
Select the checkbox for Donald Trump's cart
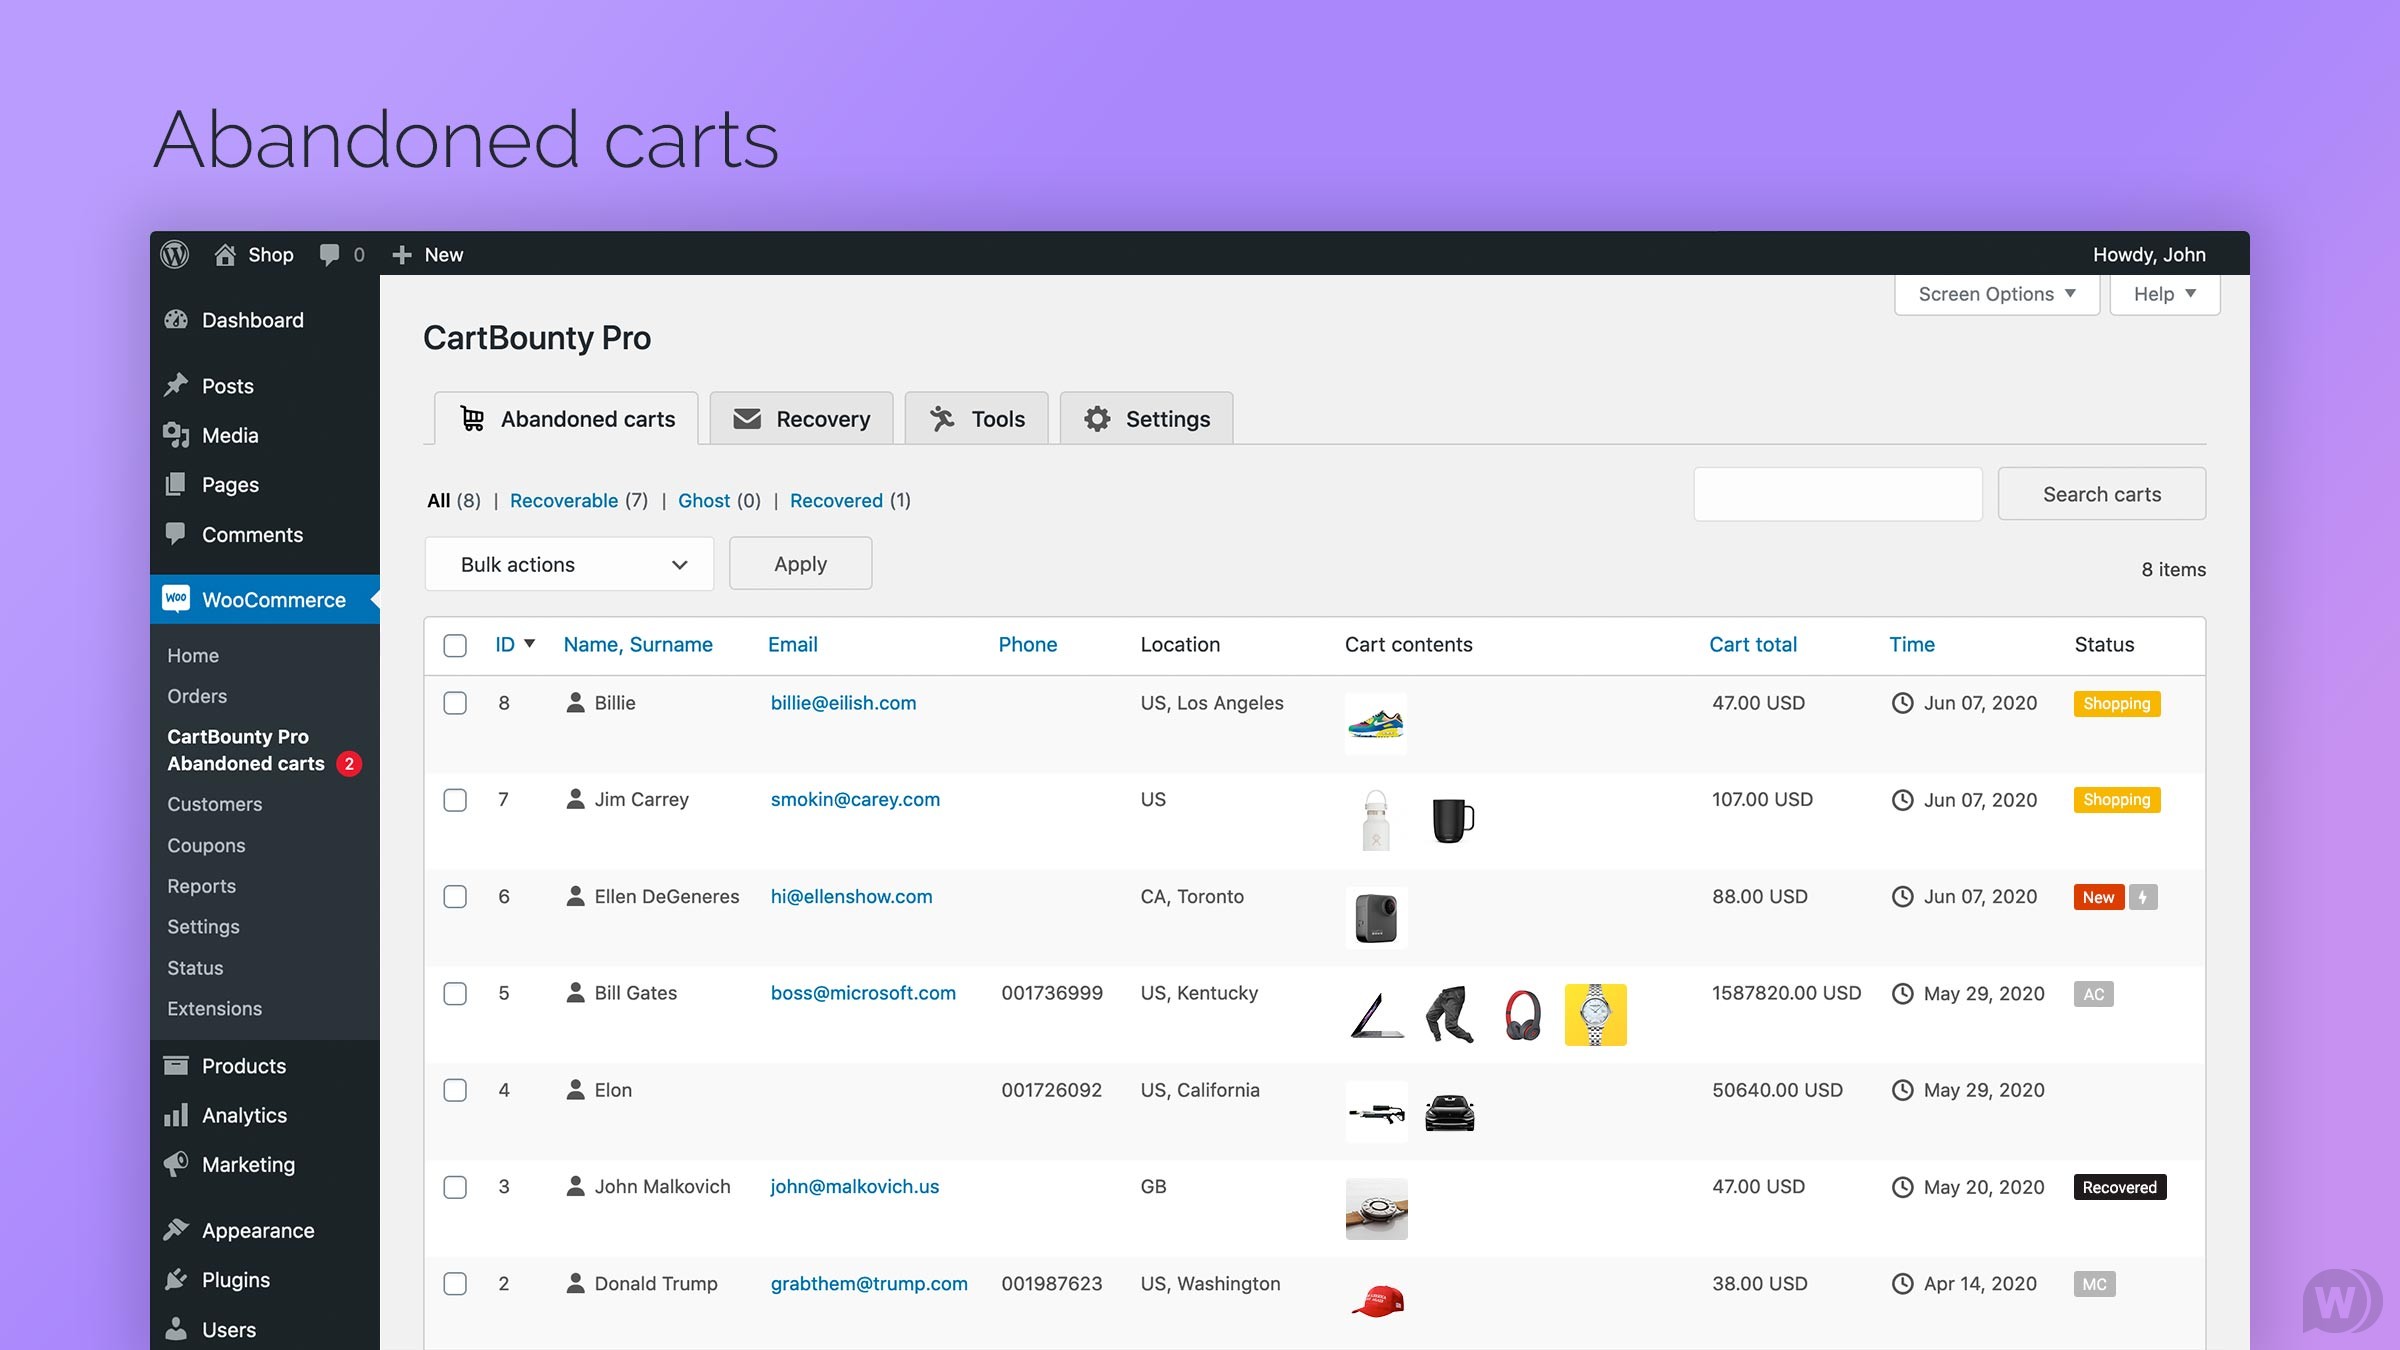[455, 1284]
